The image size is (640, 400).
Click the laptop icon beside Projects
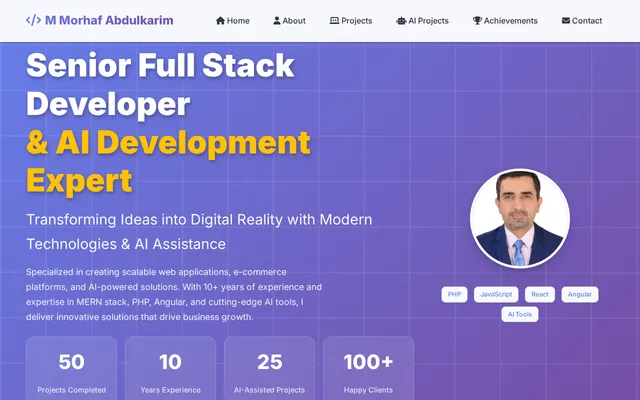tap(334, 20)
